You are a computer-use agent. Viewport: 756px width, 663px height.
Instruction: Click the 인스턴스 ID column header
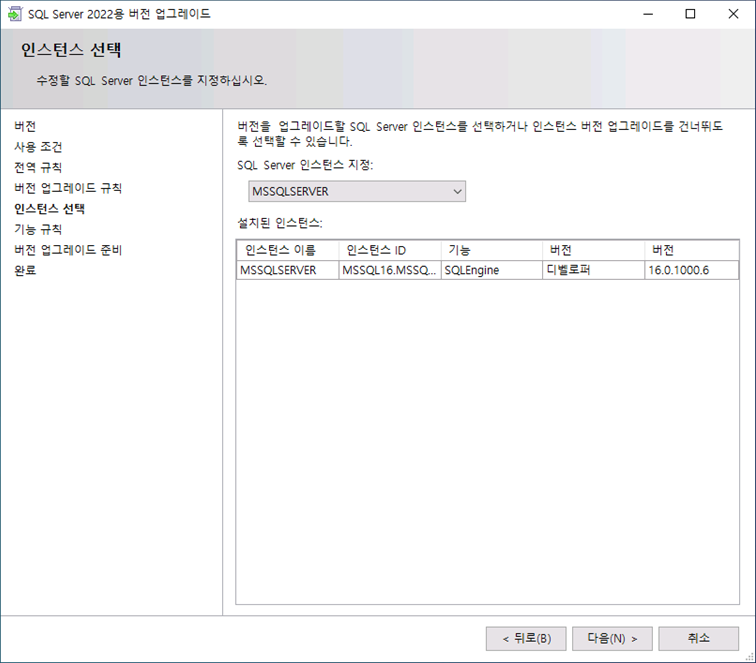coord(390,250)
